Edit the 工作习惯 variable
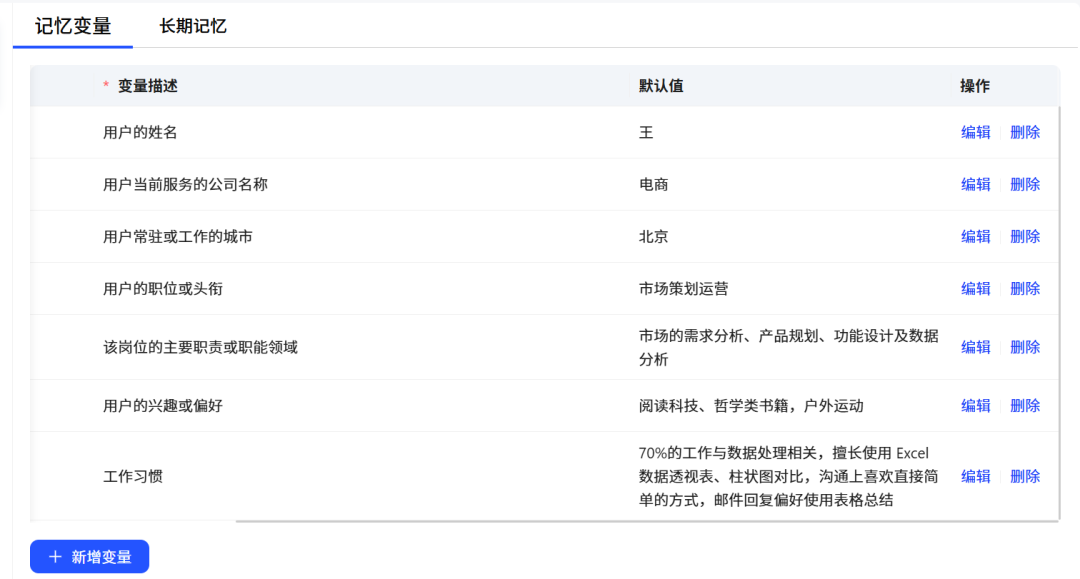Screen dimensions: 1080x579 (975, 476)
